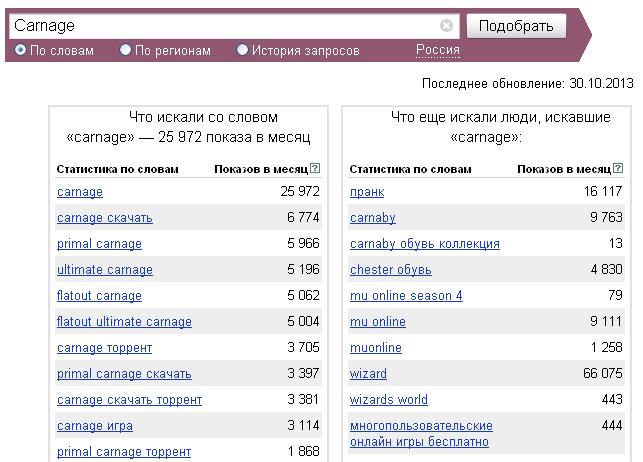Choose the 'История запросов' radio option
This screenshot has height=462, width=643.
coord(242,49)
